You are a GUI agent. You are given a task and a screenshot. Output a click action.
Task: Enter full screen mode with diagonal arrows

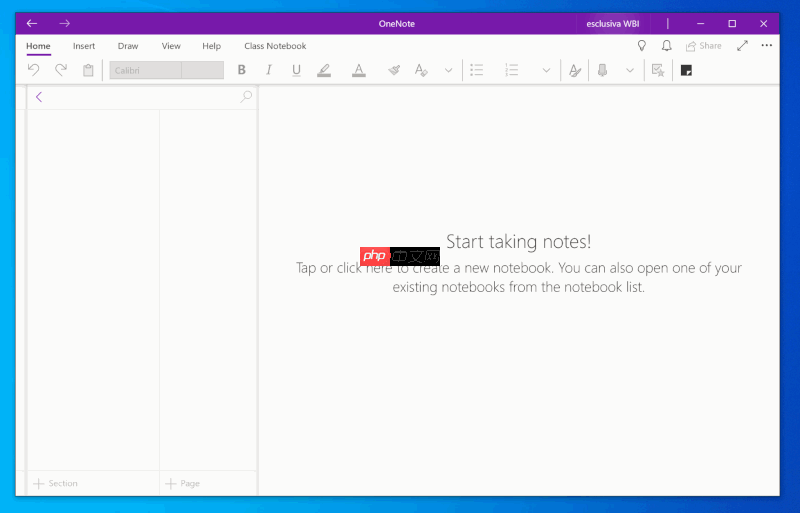tap(742, 46)
